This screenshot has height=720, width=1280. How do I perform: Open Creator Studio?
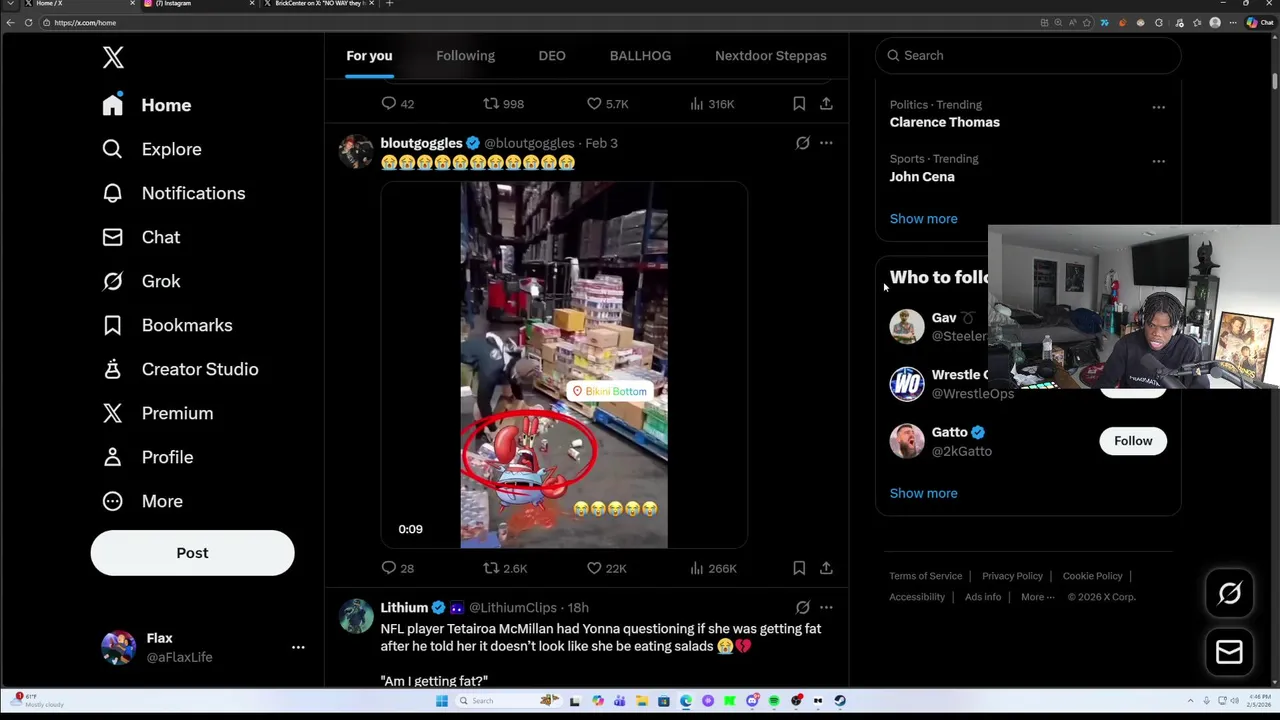click(x=180, y=369)
